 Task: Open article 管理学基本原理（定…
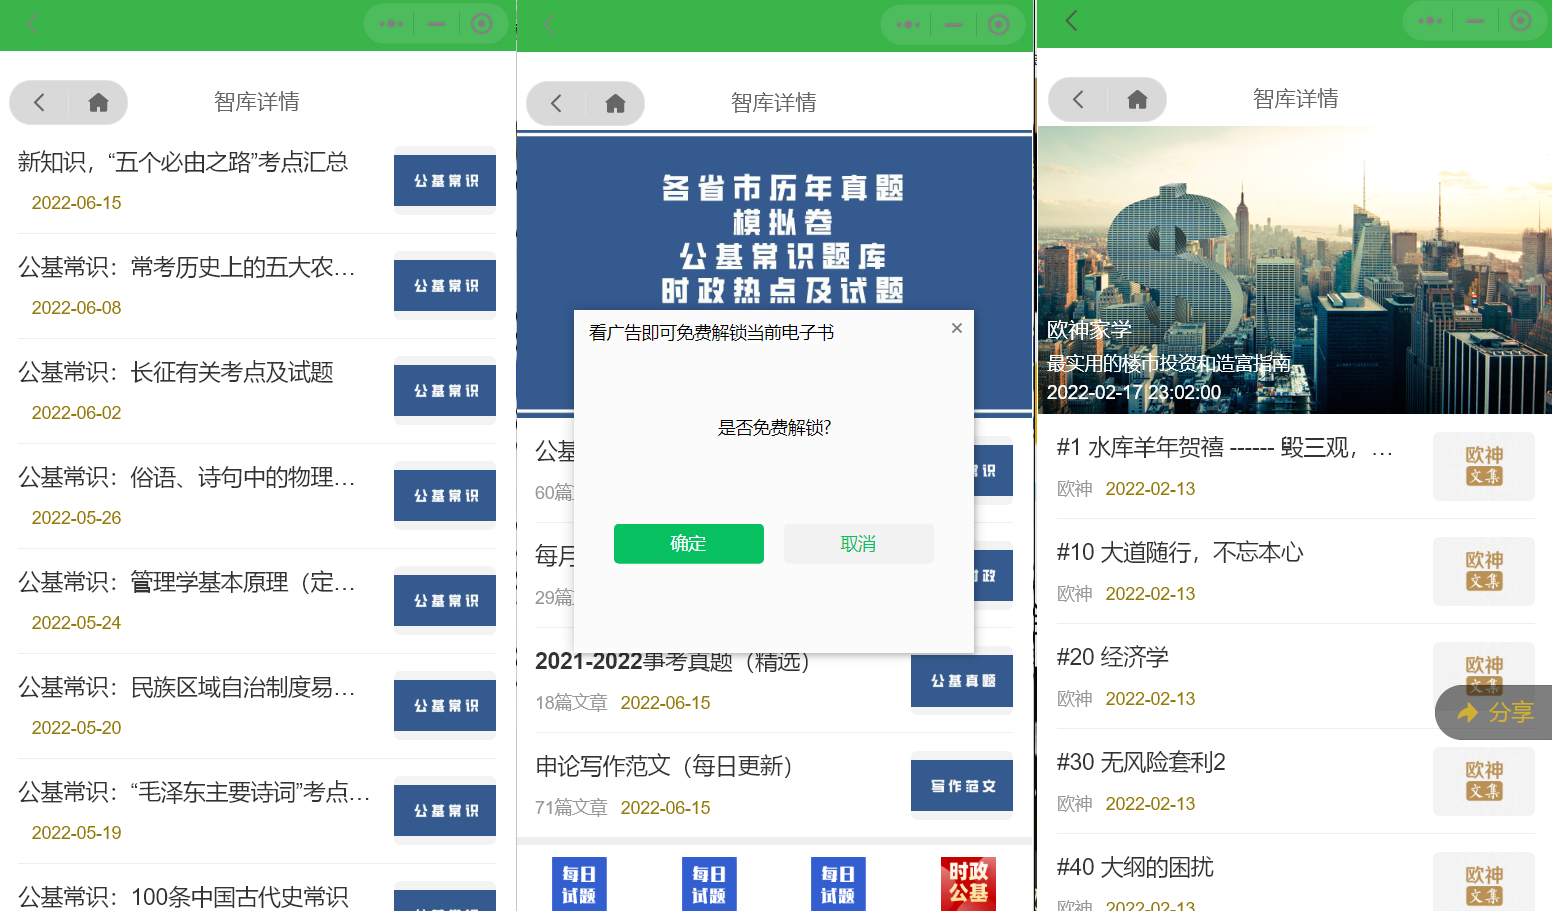[x=187, y=582]
